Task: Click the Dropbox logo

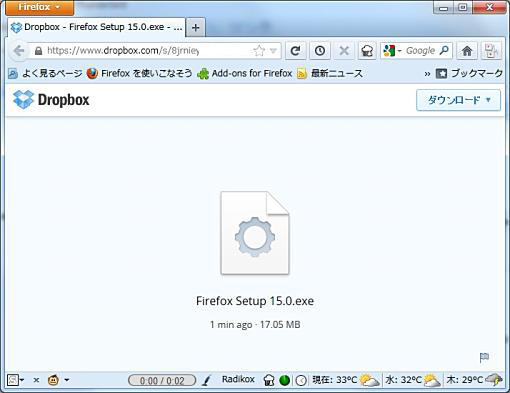Action: coord(23,100)
